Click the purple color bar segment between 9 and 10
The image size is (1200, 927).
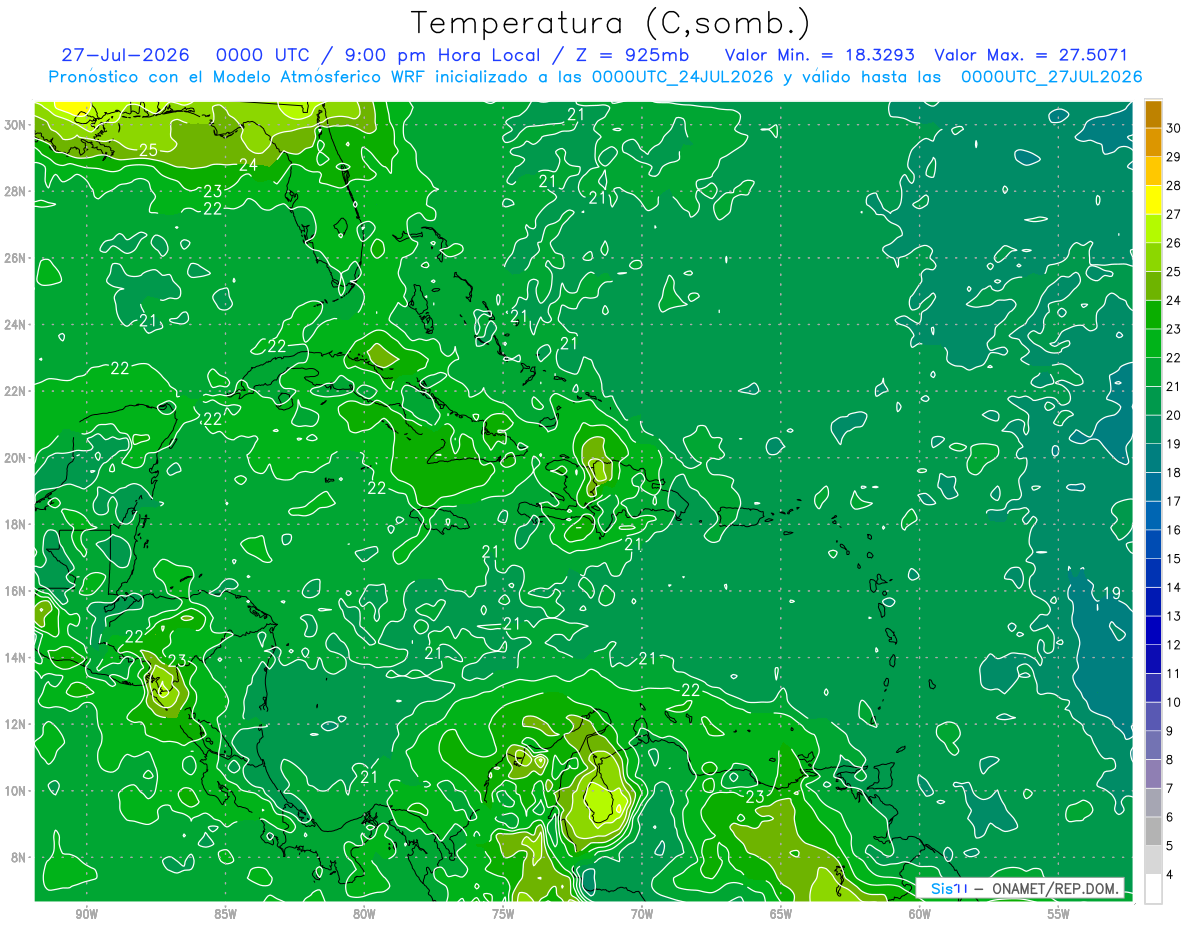tap(1153, 717)
